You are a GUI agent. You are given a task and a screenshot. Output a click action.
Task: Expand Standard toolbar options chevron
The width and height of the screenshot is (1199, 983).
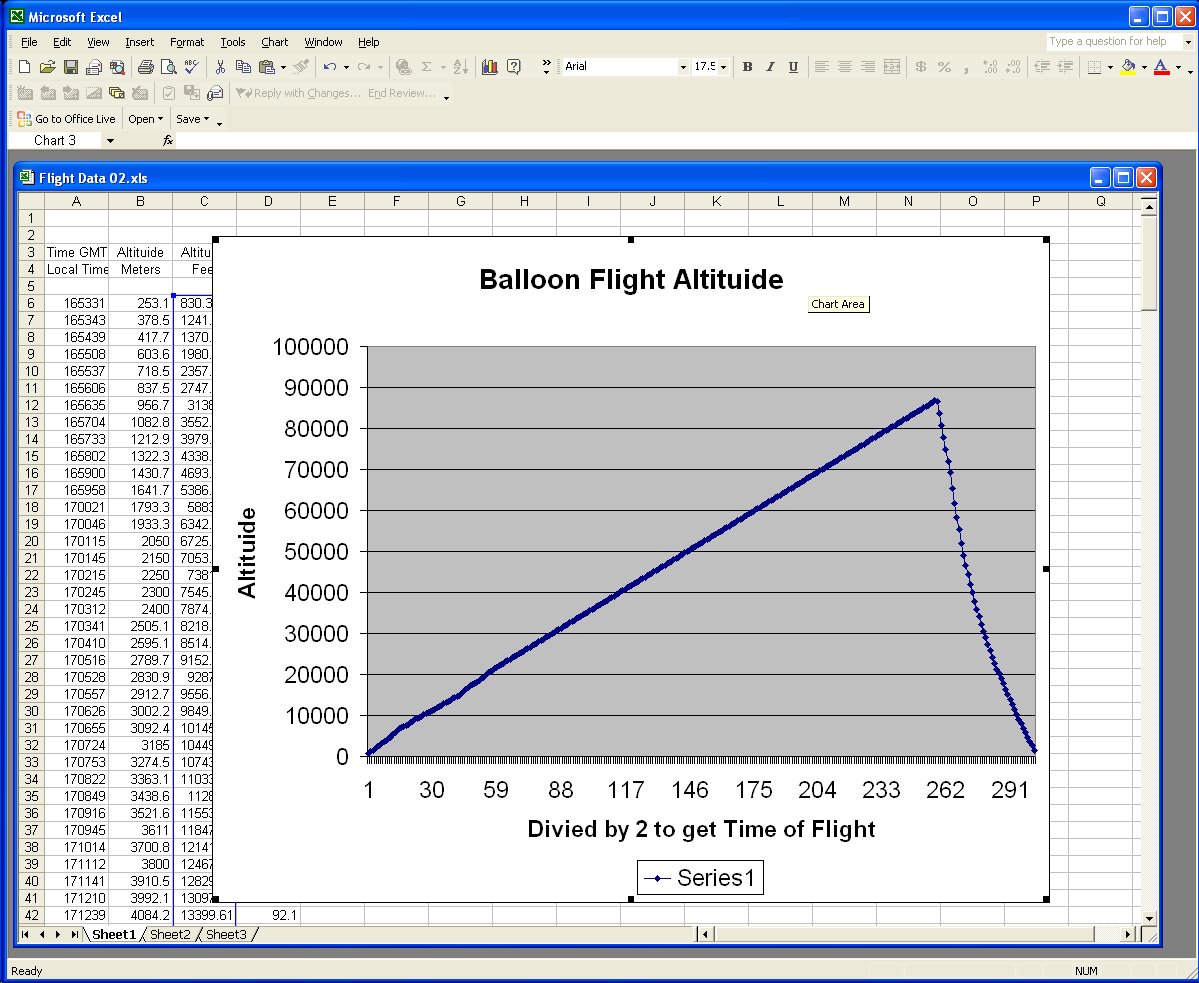click(546, 67)
